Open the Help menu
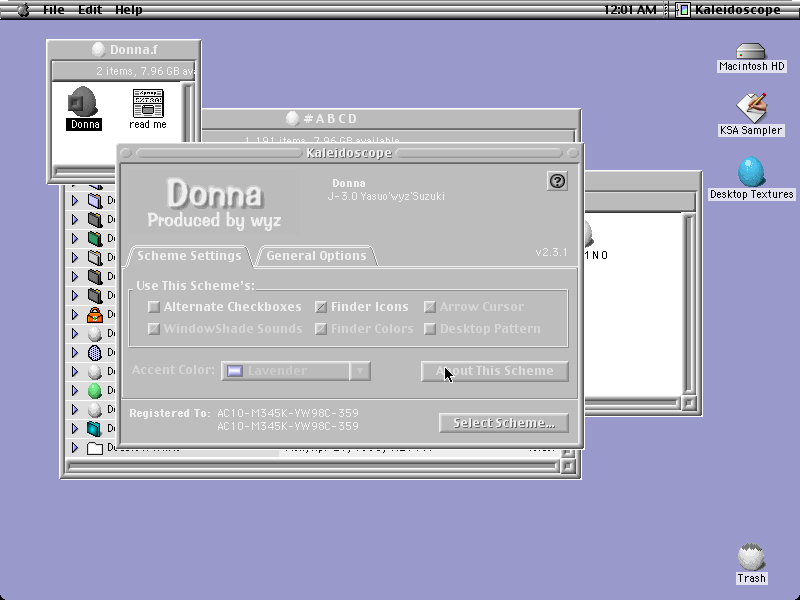Image resolution: width=800 pixels, height=600 pixels. coord(129,10)
